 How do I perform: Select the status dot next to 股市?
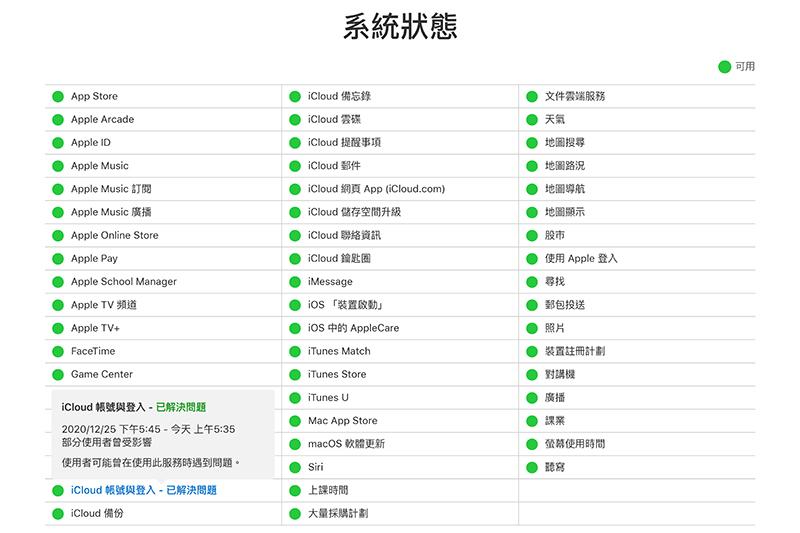[x=531, y=236]
